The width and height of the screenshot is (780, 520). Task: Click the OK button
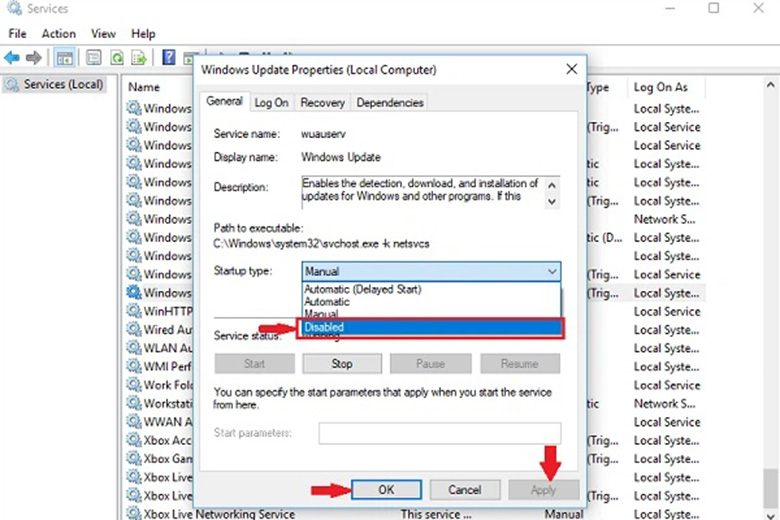coord(386,490)
